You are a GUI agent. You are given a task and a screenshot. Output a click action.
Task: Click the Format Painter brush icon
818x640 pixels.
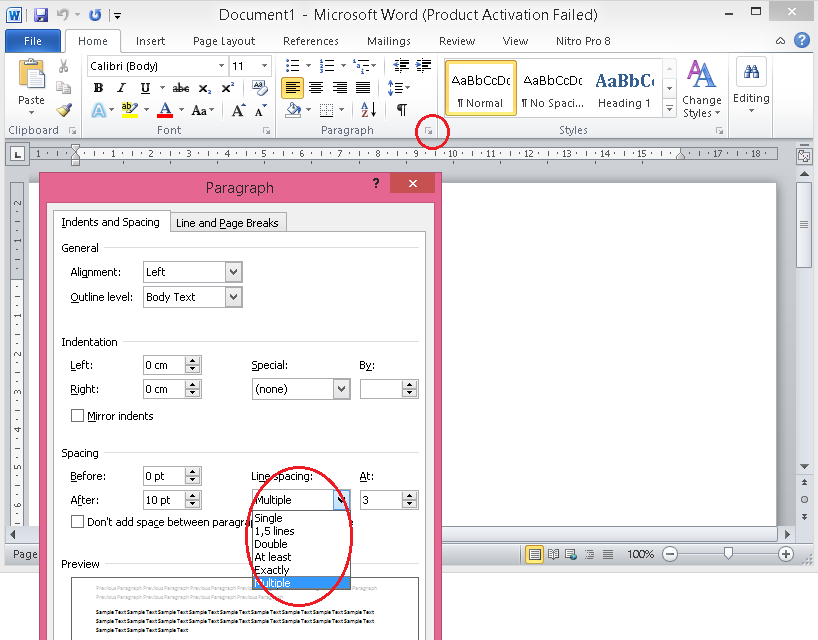coord(64,111)
